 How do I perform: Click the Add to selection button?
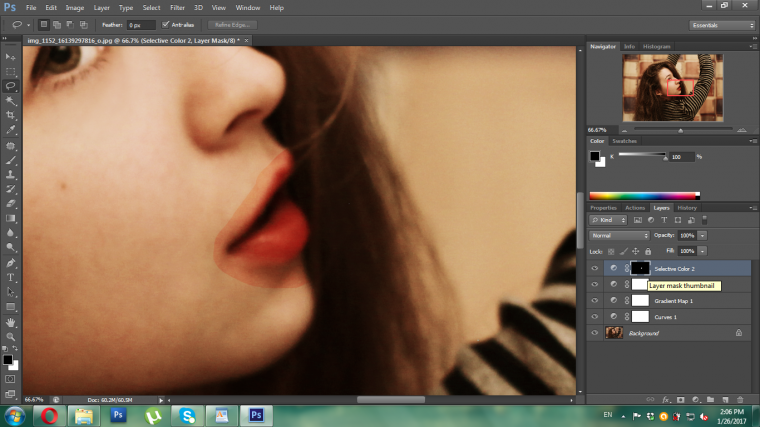(57, 24)
